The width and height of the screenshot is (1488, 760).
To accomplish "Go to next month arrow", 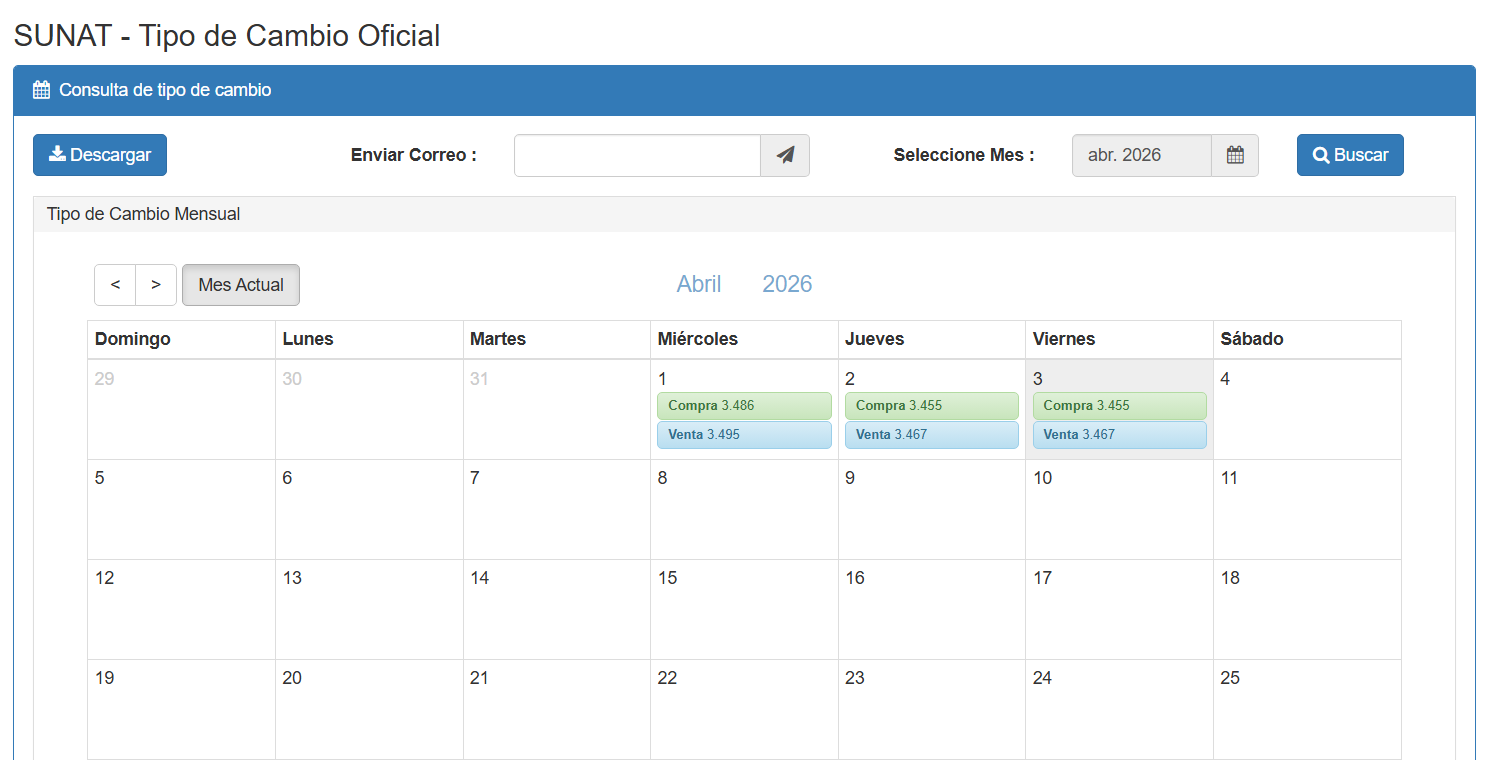I will [156, 285].
